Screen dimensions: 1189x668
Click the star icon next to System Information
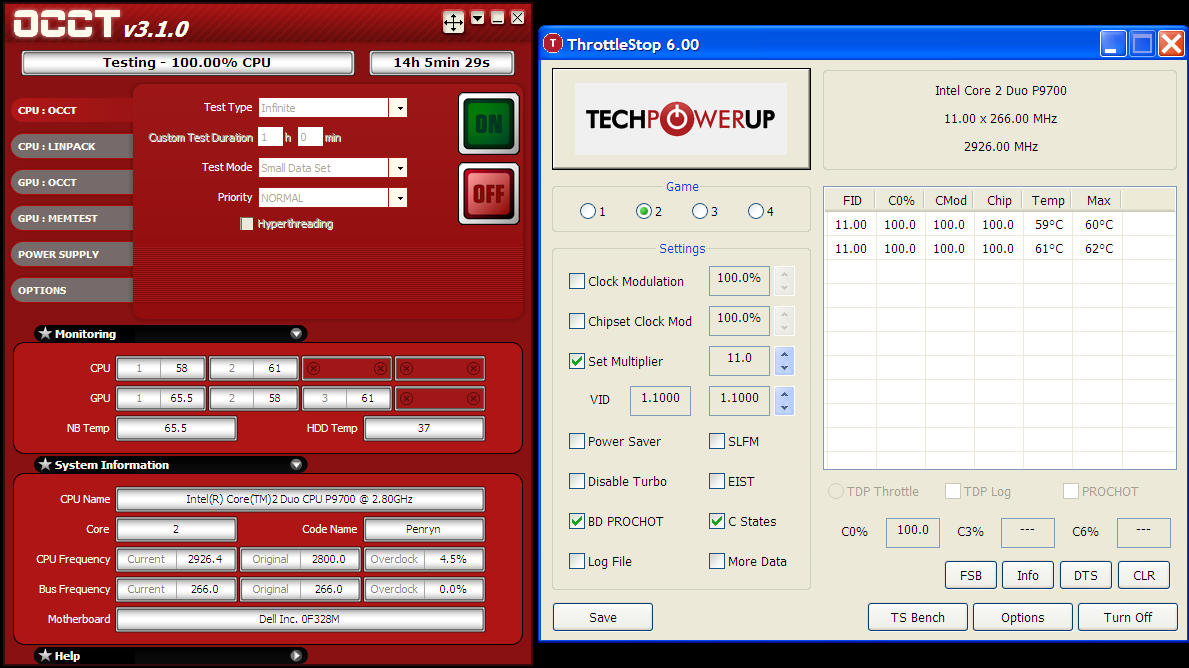coord(44,465)
